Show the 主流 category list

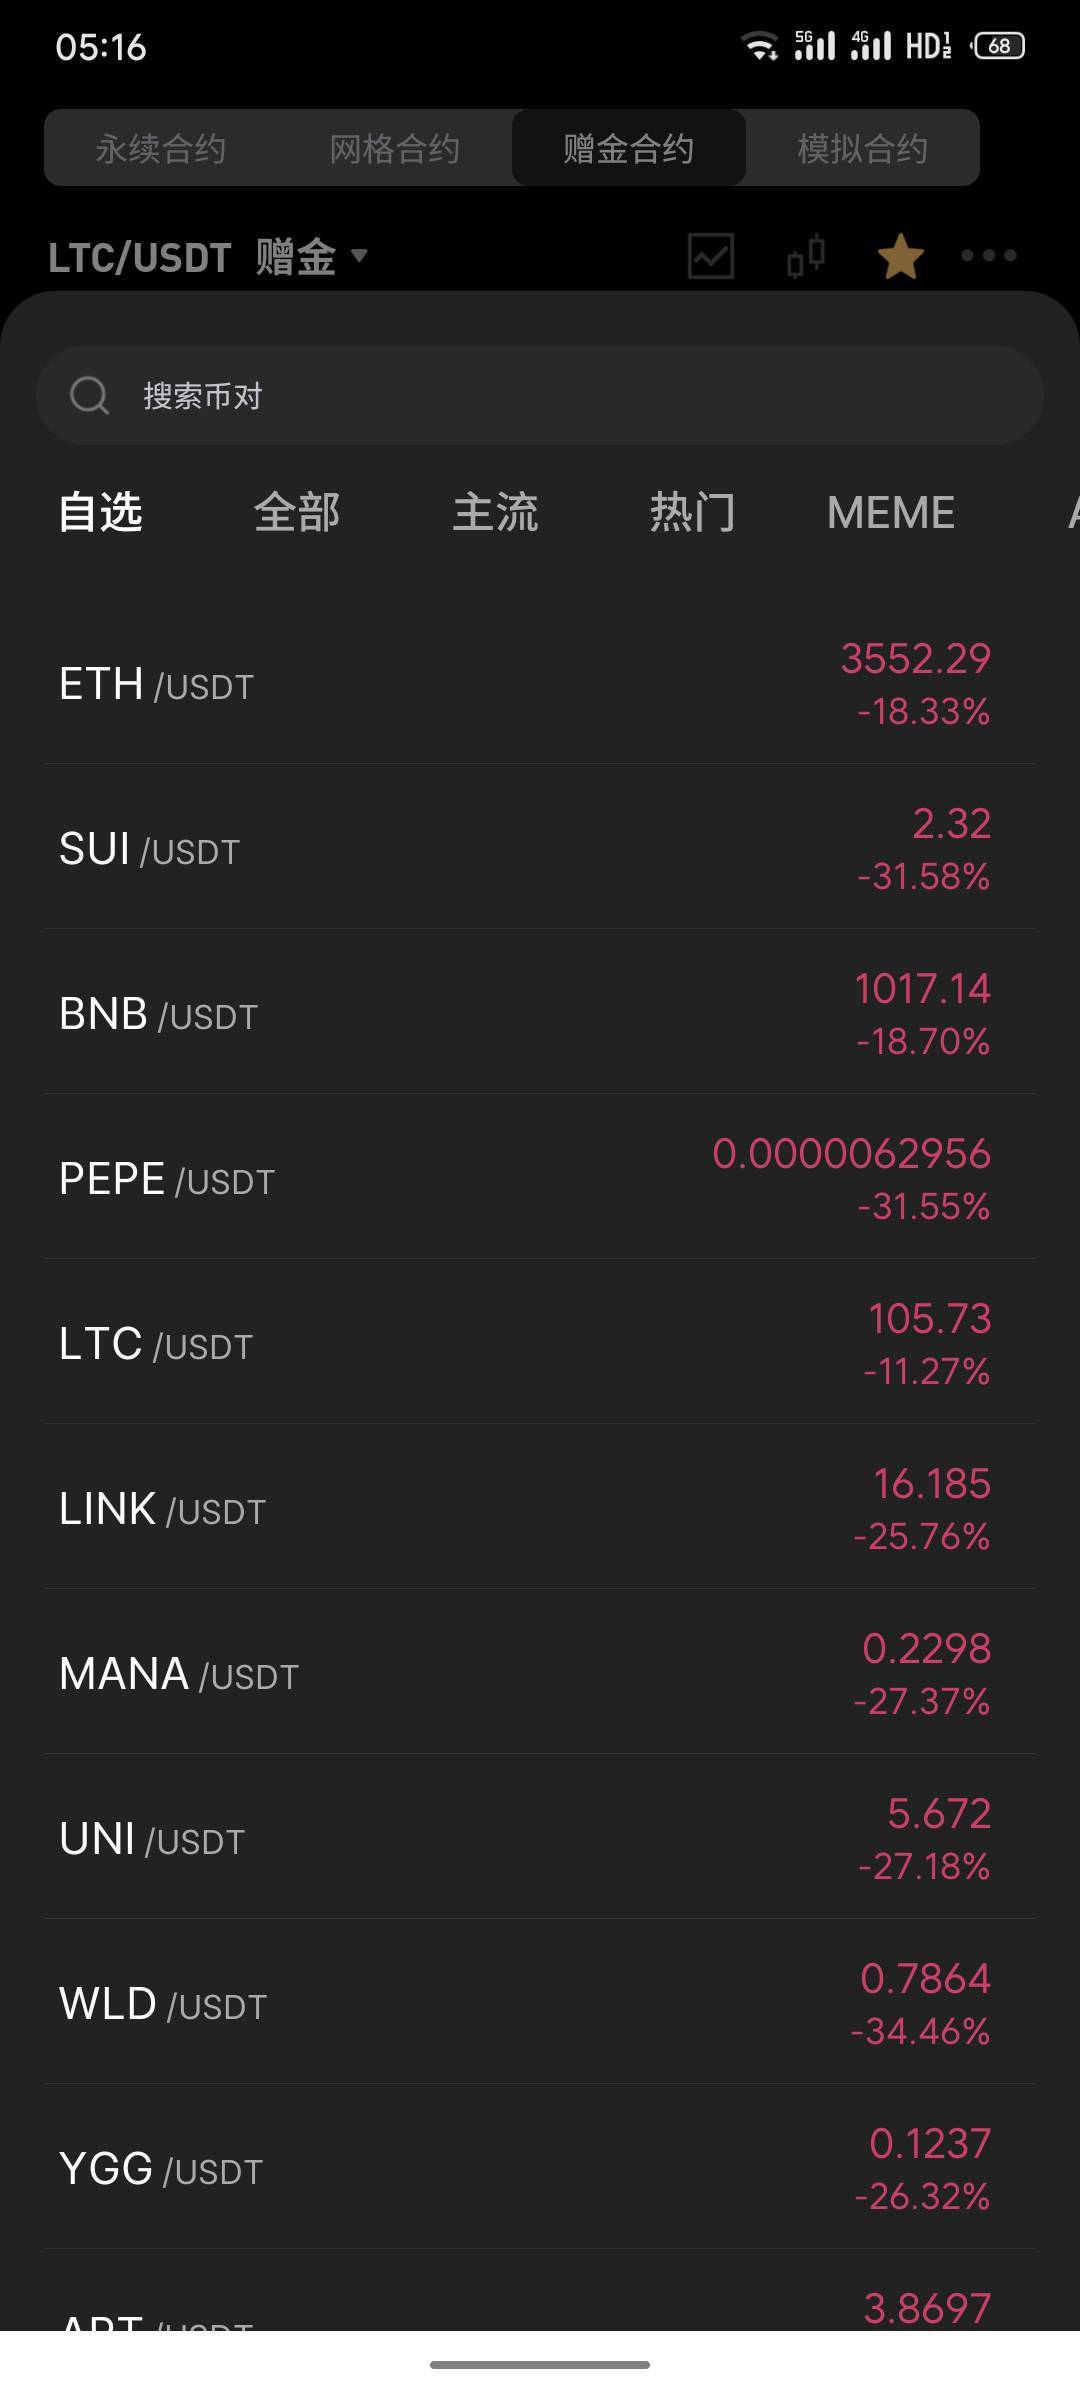pyautogui.click(x=495, y=513)
